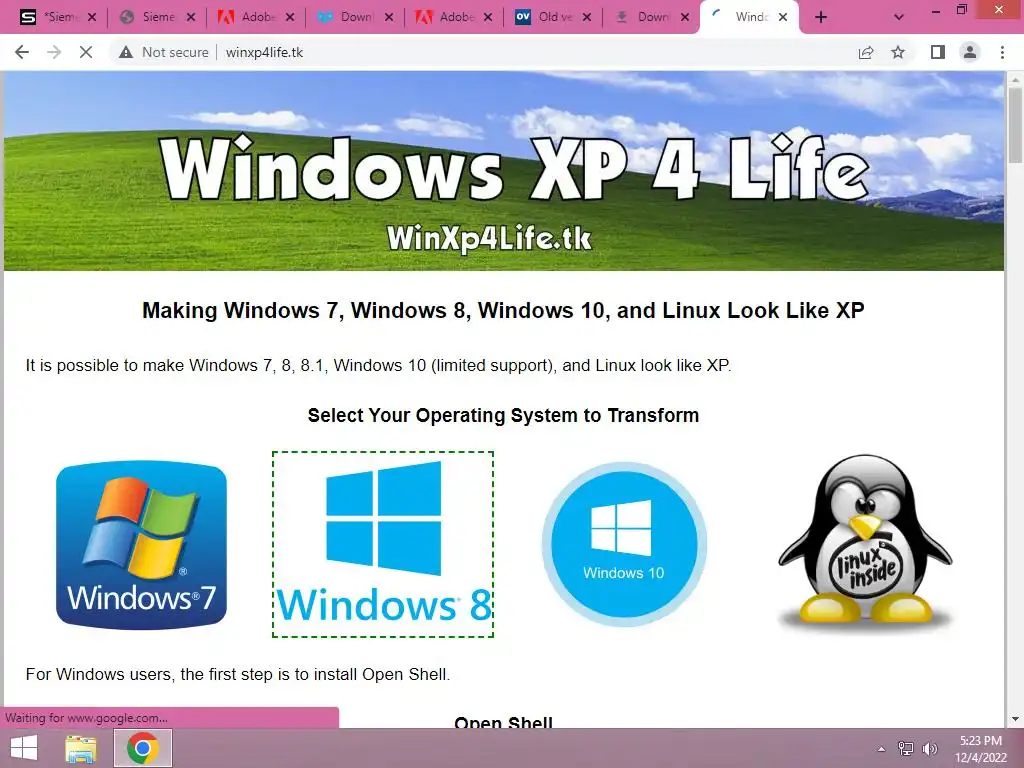Click the page vertical scrollbar thumb
1024x768 pixels.
click(x=1014, y=124)
